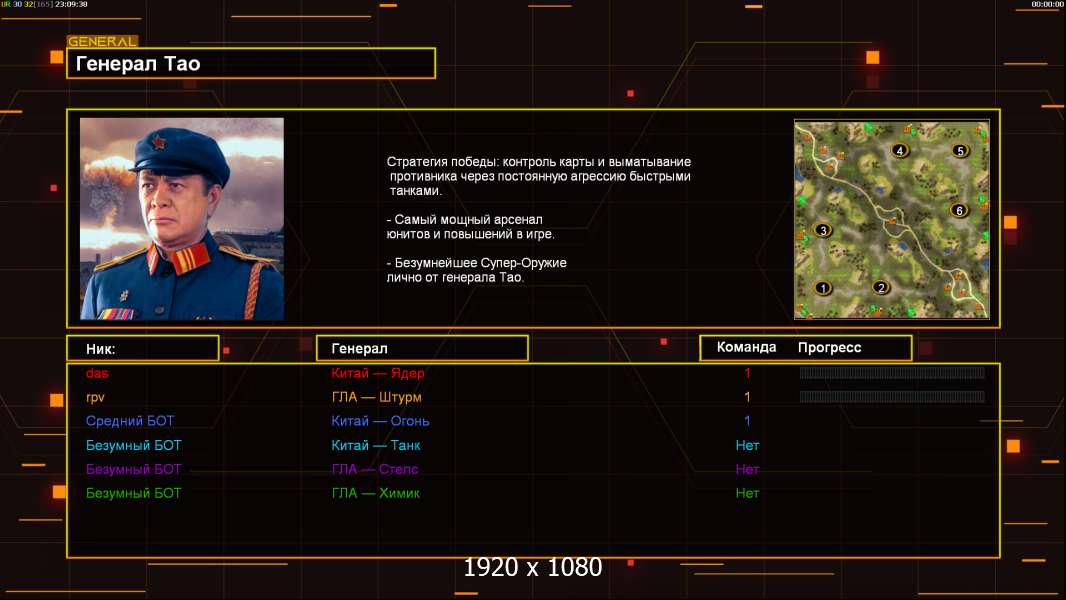1066x600 pixels.
Task: Click team number 1 in Средний БОТ row
Action: (x=747, y=421)
